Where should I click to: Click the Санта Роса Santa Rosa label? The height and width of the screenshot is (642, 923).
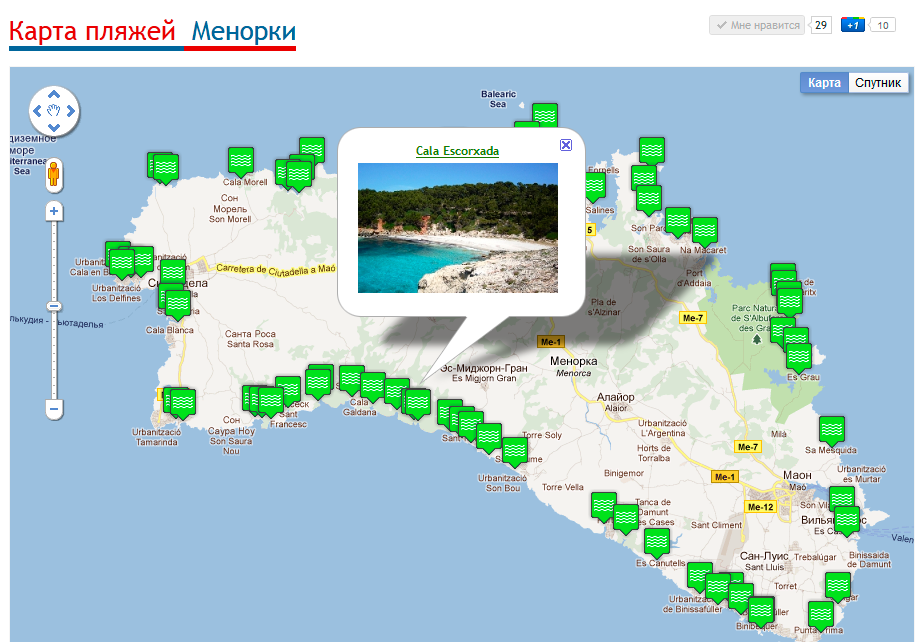coord(250,338)
